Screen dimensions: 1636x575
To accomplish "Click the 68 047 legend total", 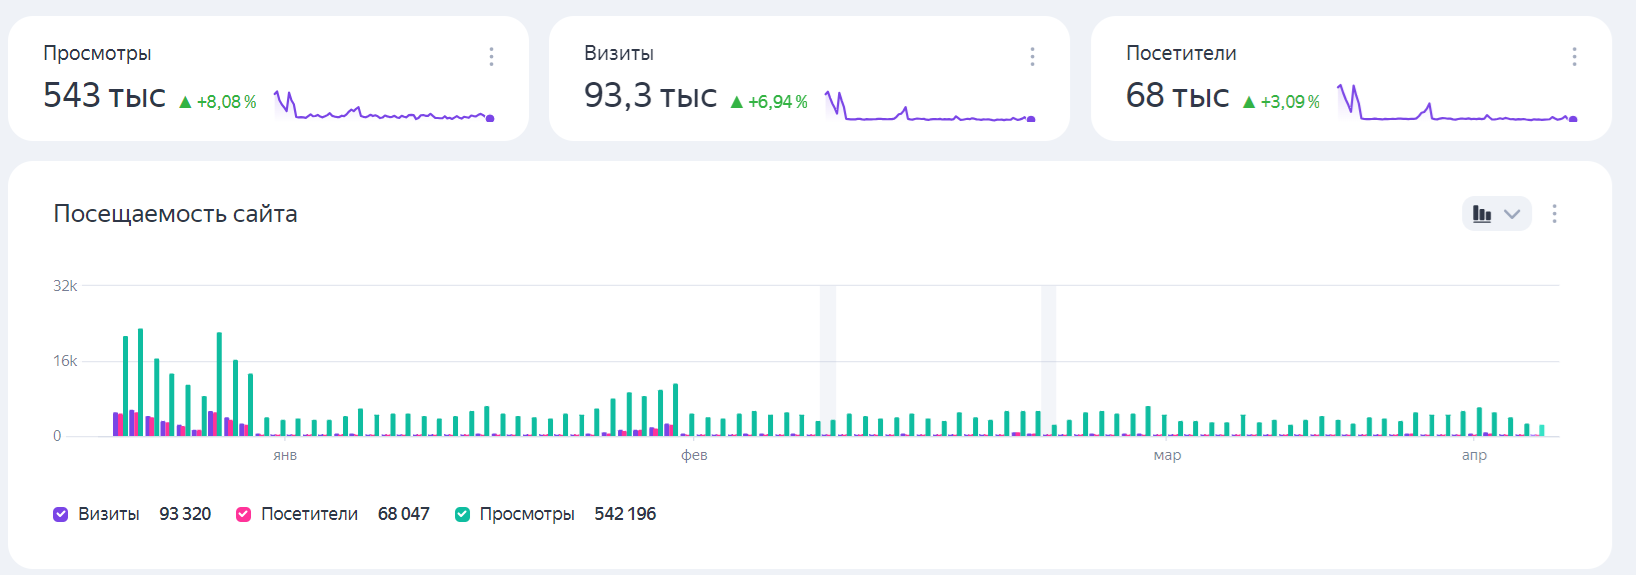I will pos(403,514).
